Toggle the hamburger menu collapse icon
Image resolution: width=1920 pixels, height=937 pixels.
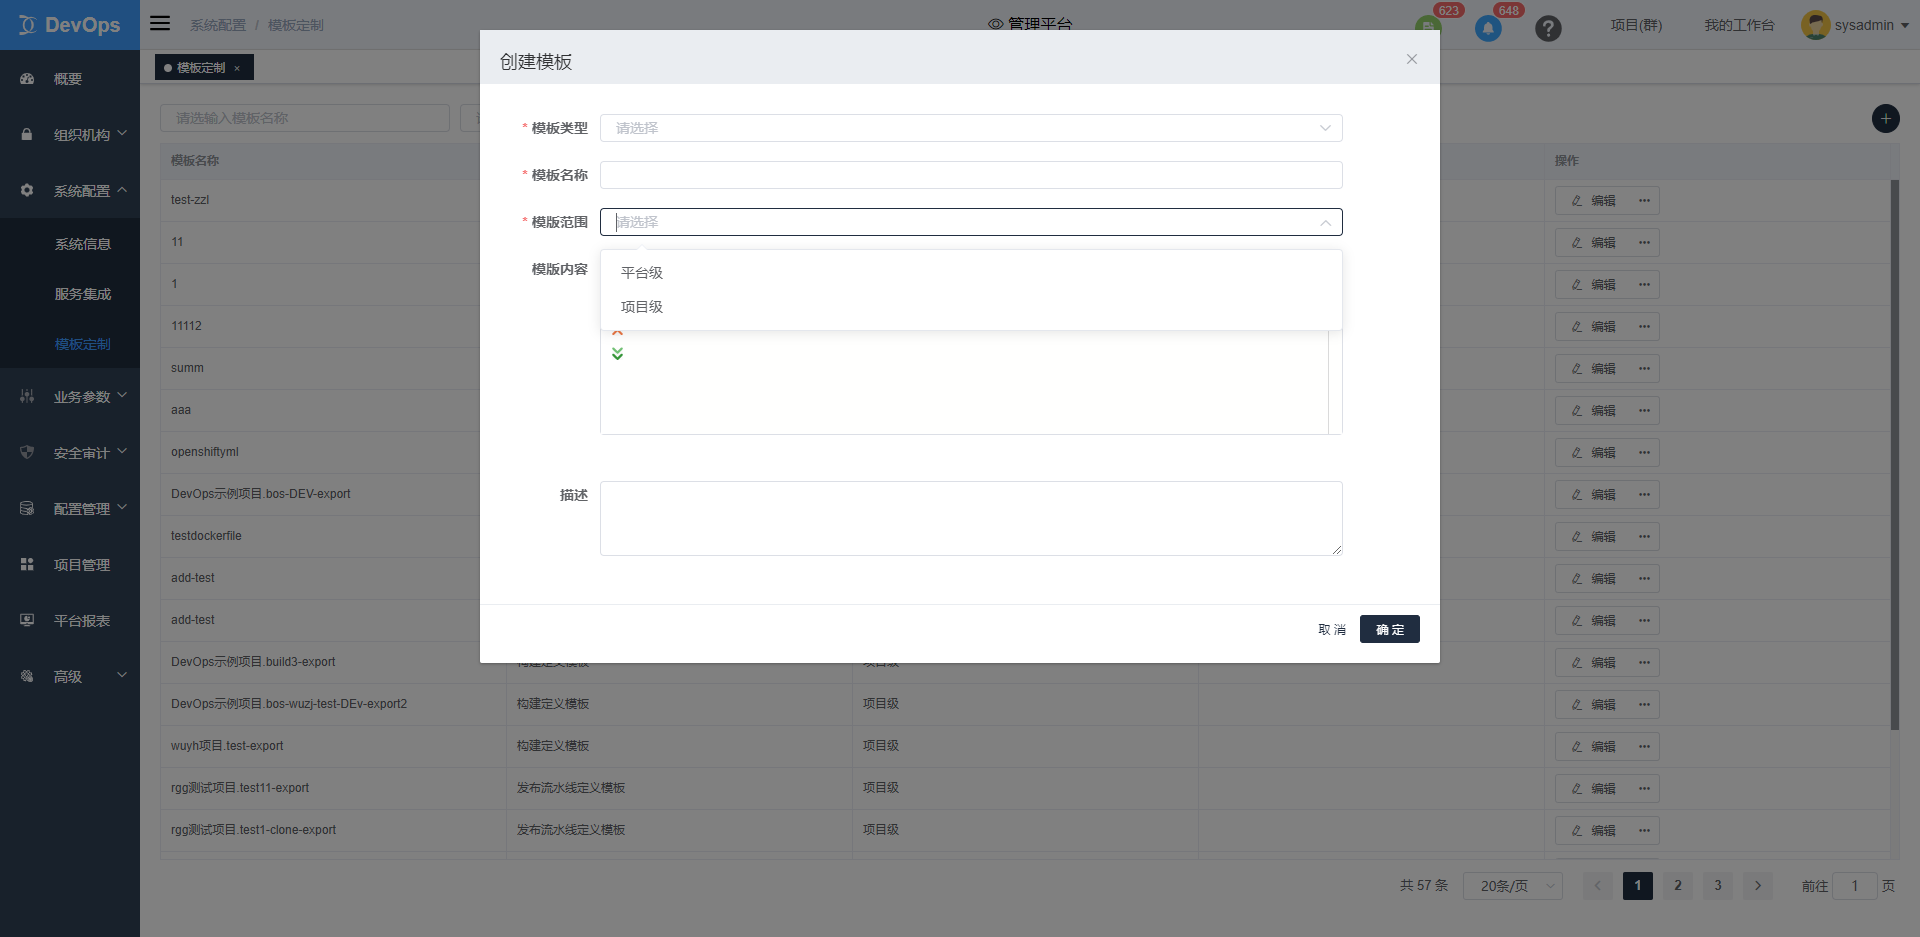pos(160,23)
